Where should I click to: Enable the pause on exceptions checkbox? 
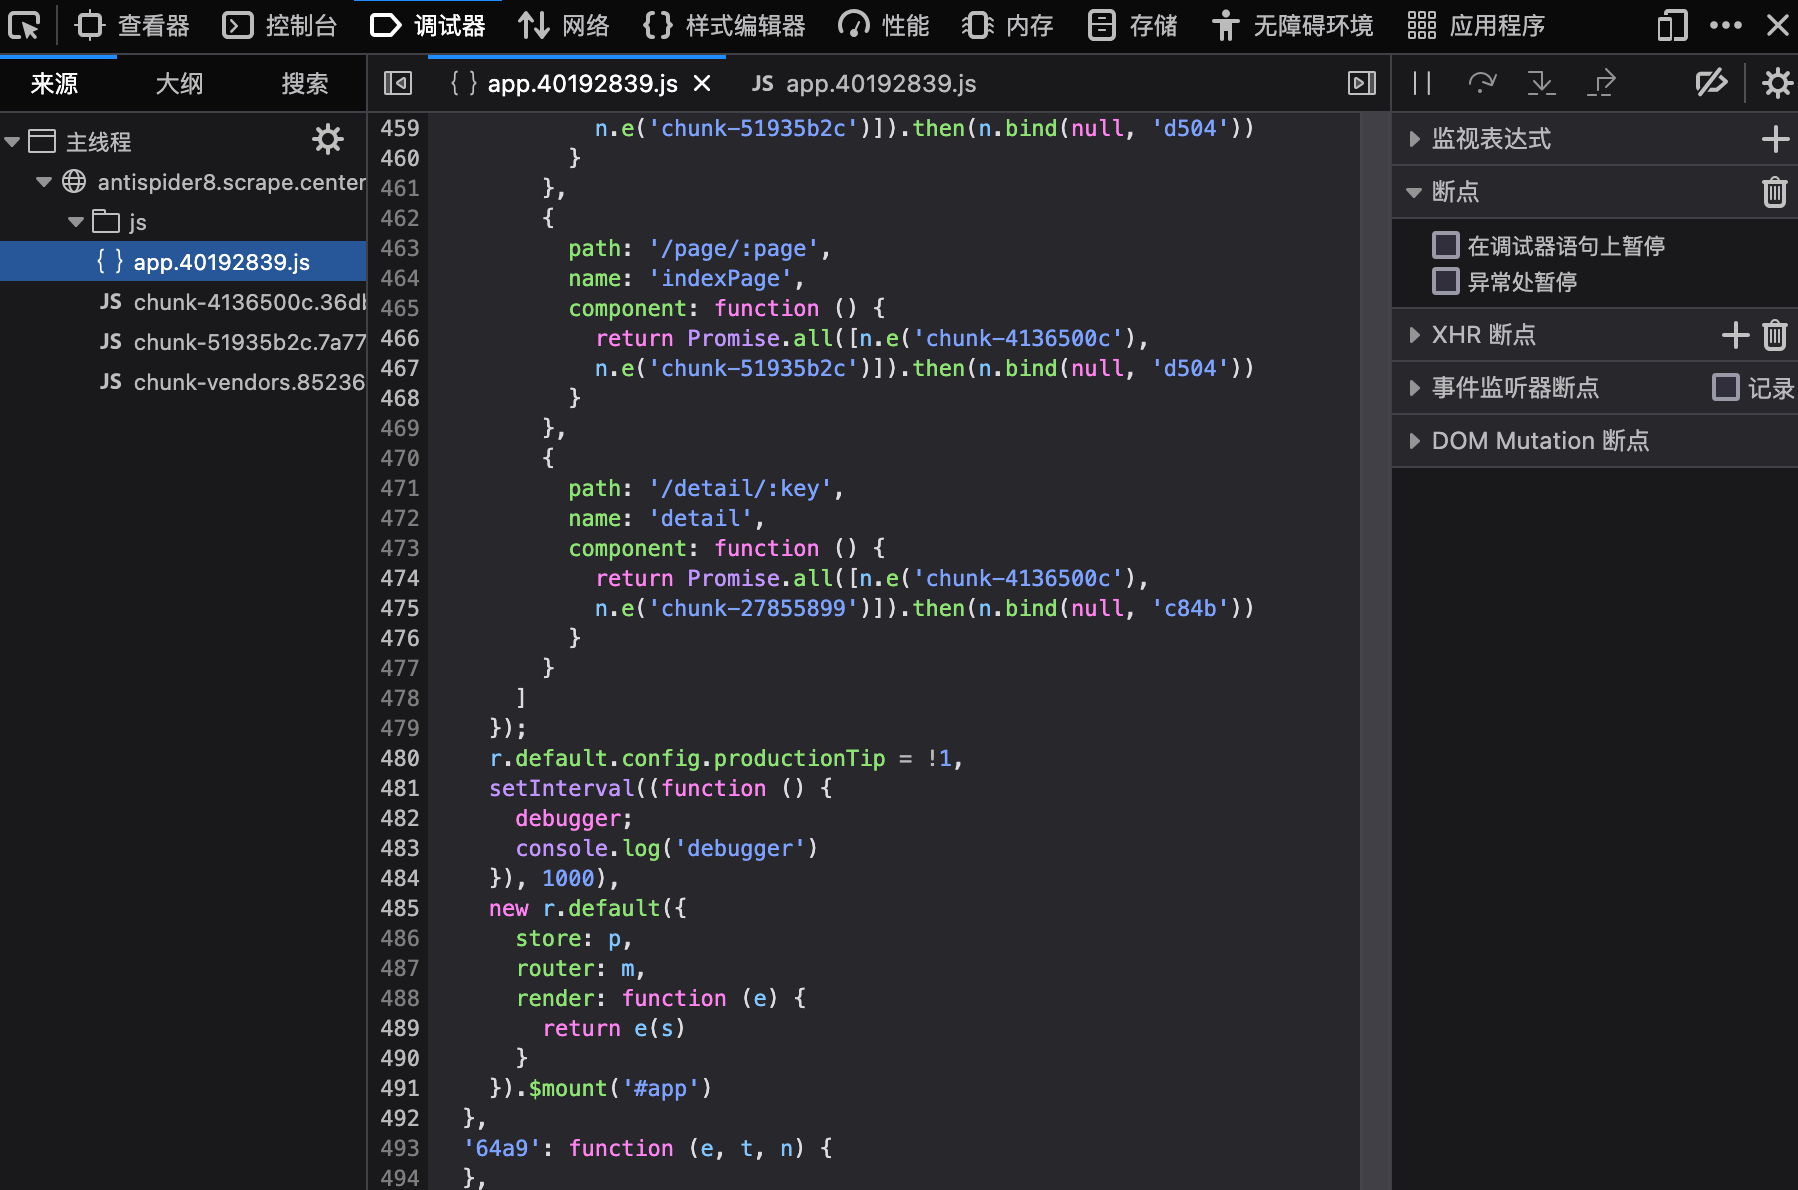[x=1446, y=281]
